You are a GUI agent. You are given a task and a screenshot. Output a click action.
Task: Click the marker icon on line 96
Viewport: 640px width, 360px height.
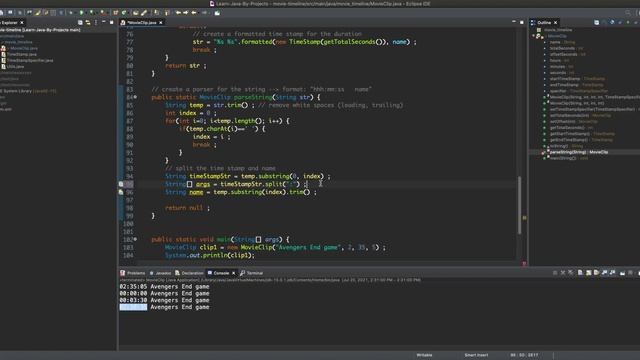click(x=121, y=192)
